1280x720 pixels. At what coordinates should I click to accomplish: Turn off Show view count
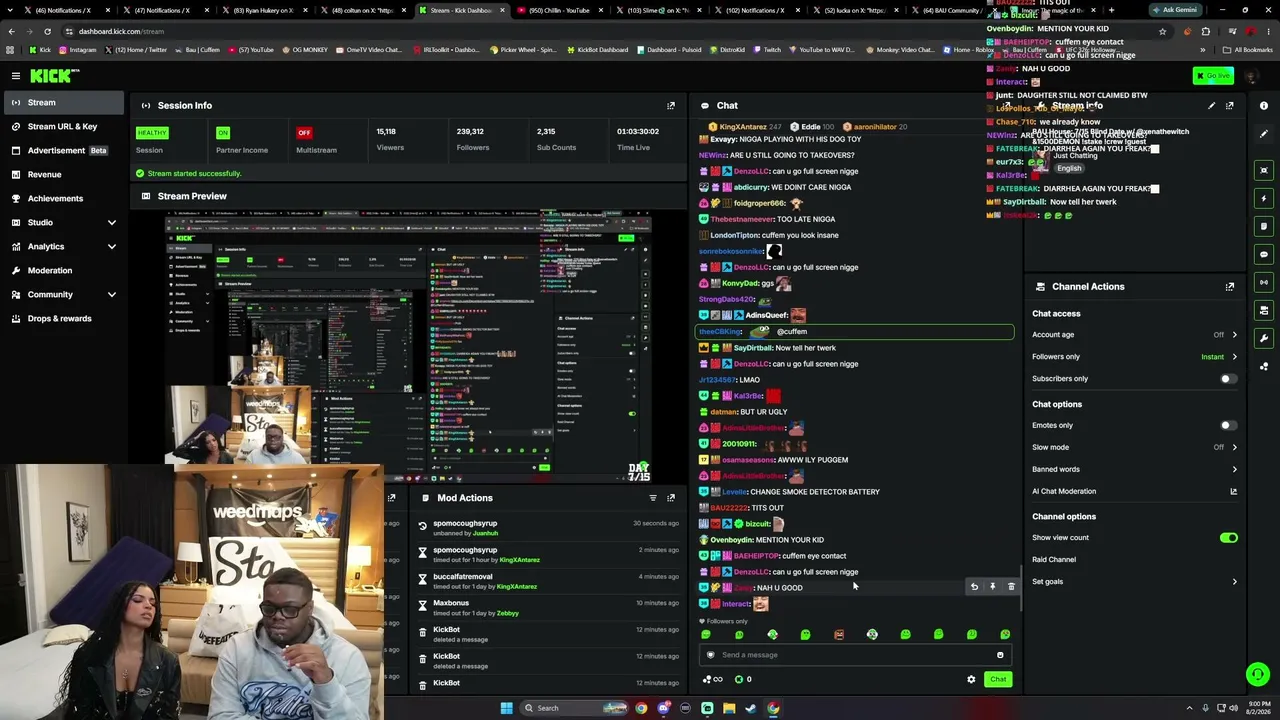click(1228, 538)
